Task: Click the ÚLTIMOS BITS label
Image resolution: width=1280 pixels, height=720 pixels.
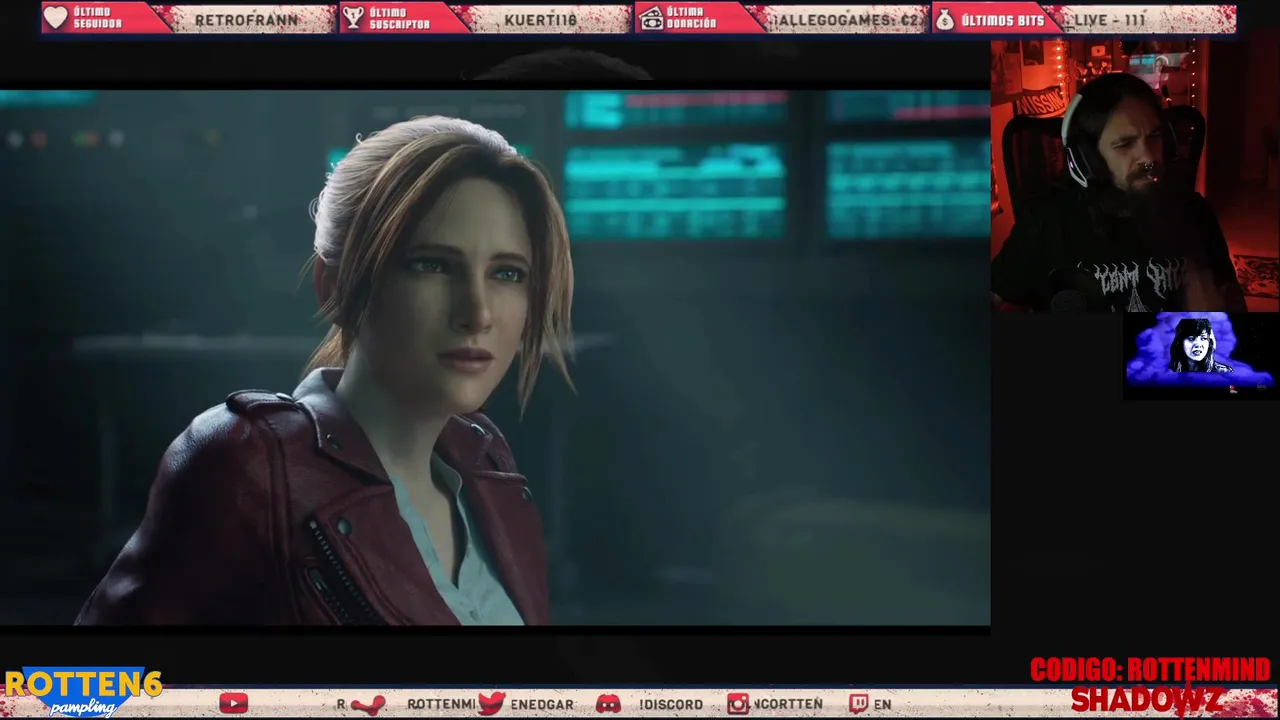Action: pyautogui.click(x=1002, y=19)
